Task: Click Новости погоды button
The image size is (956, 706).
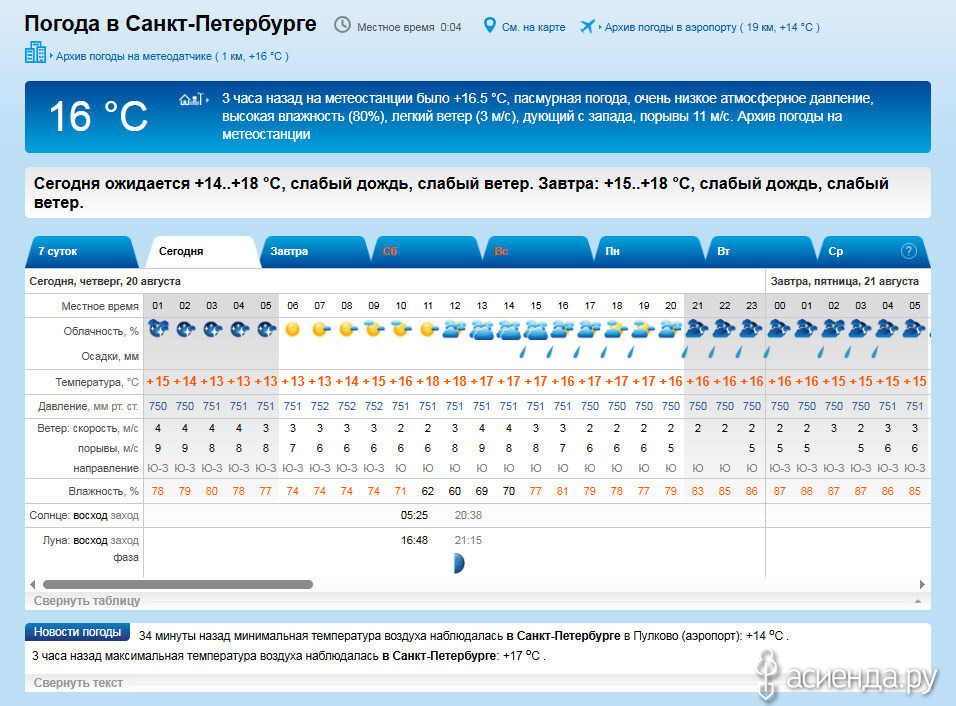Action: pos(77,632)
